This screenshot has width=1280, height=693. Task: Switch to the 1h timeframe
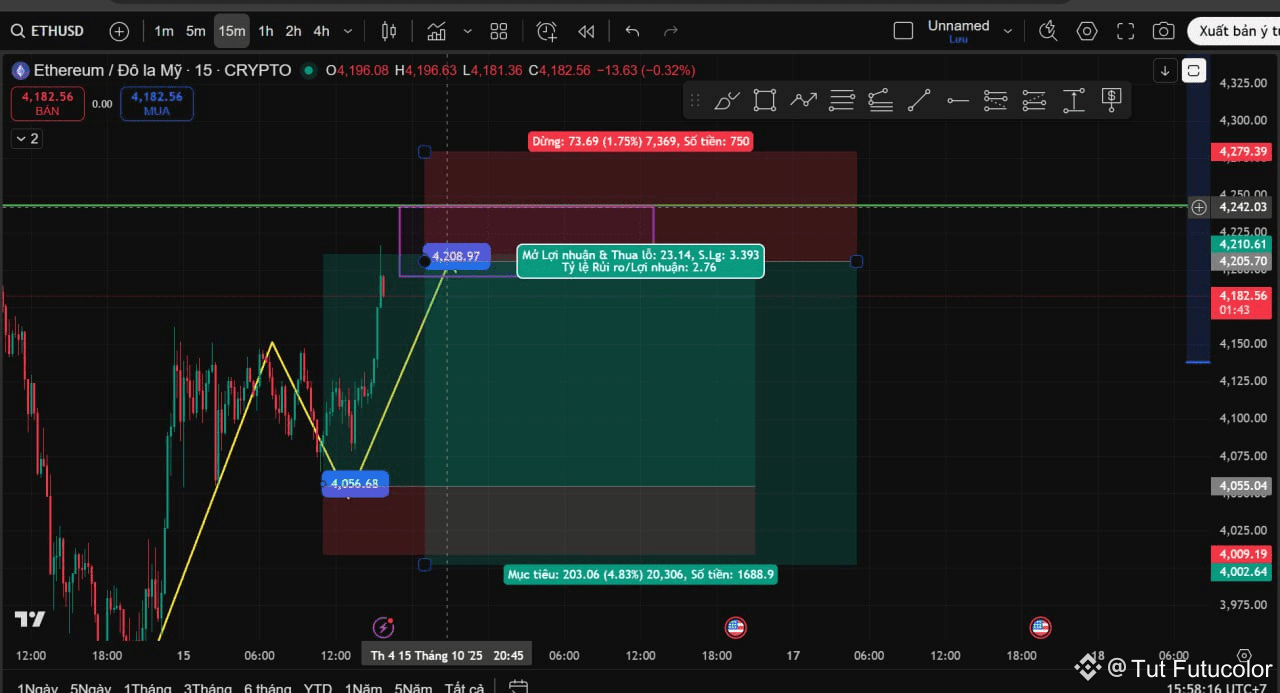point(265,31)
